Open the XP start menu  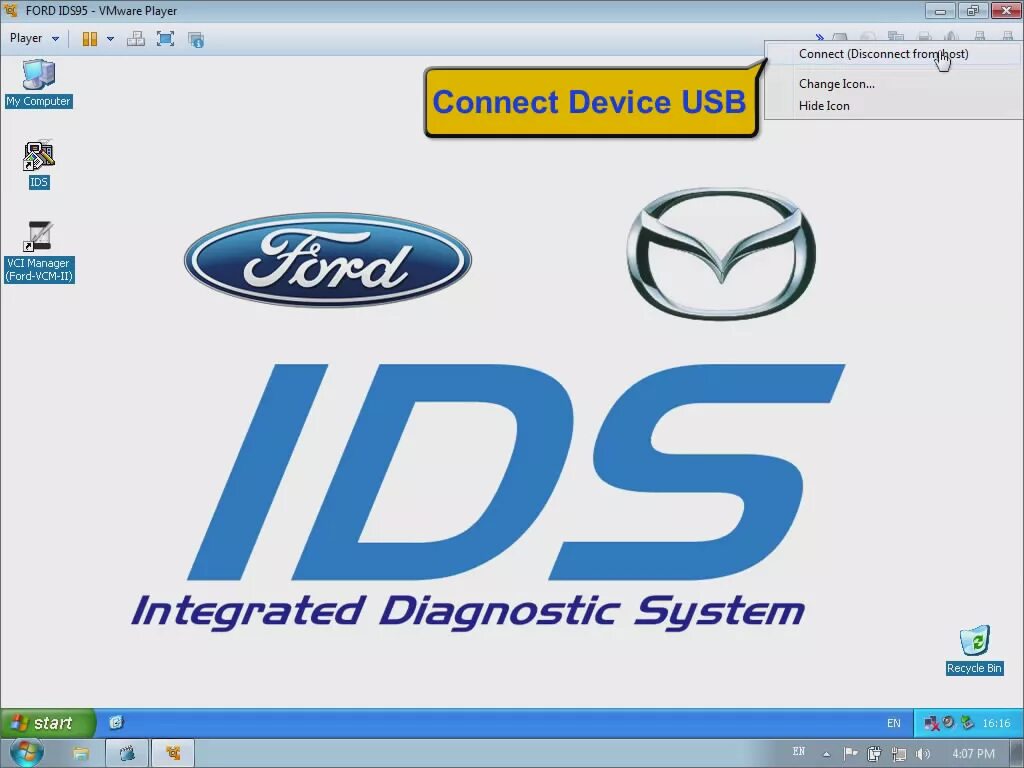[46, 723]
